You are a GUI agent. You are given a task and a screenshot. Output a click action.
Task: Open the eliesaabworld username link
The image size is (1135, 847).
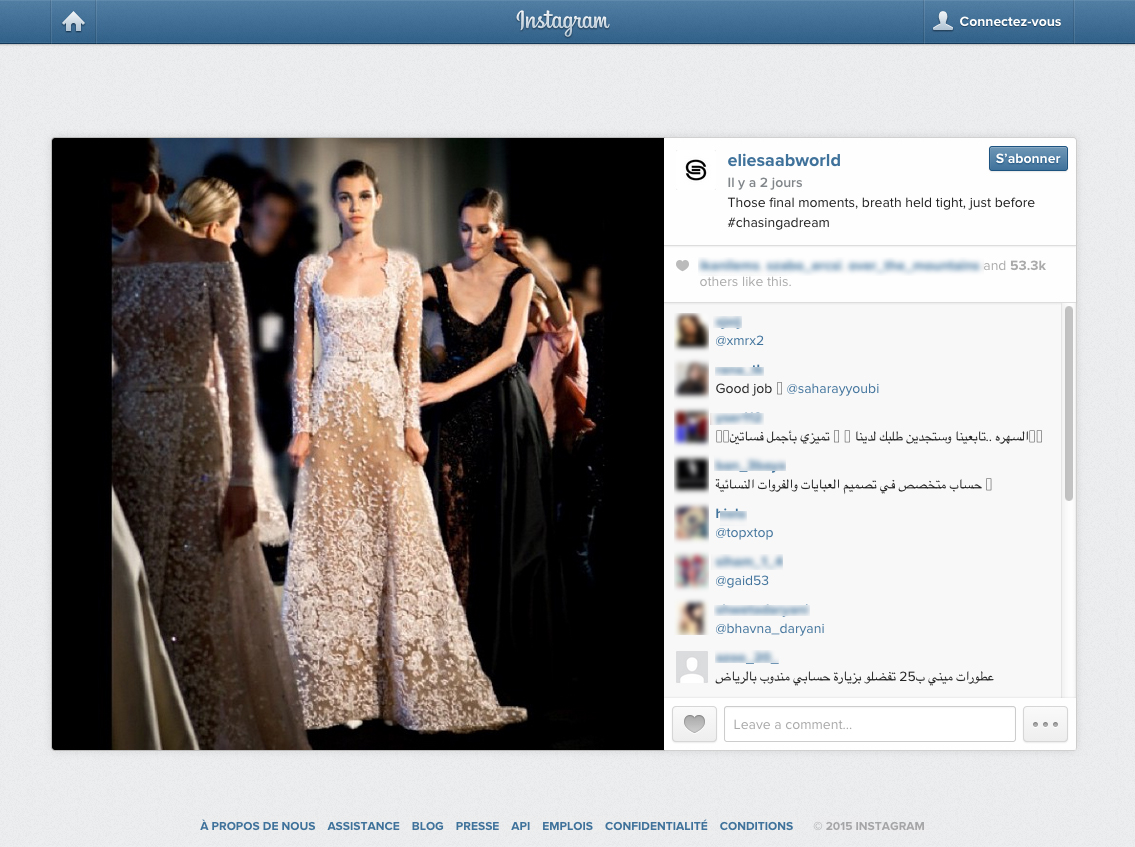pyautogui.click(x=783, y=160)
